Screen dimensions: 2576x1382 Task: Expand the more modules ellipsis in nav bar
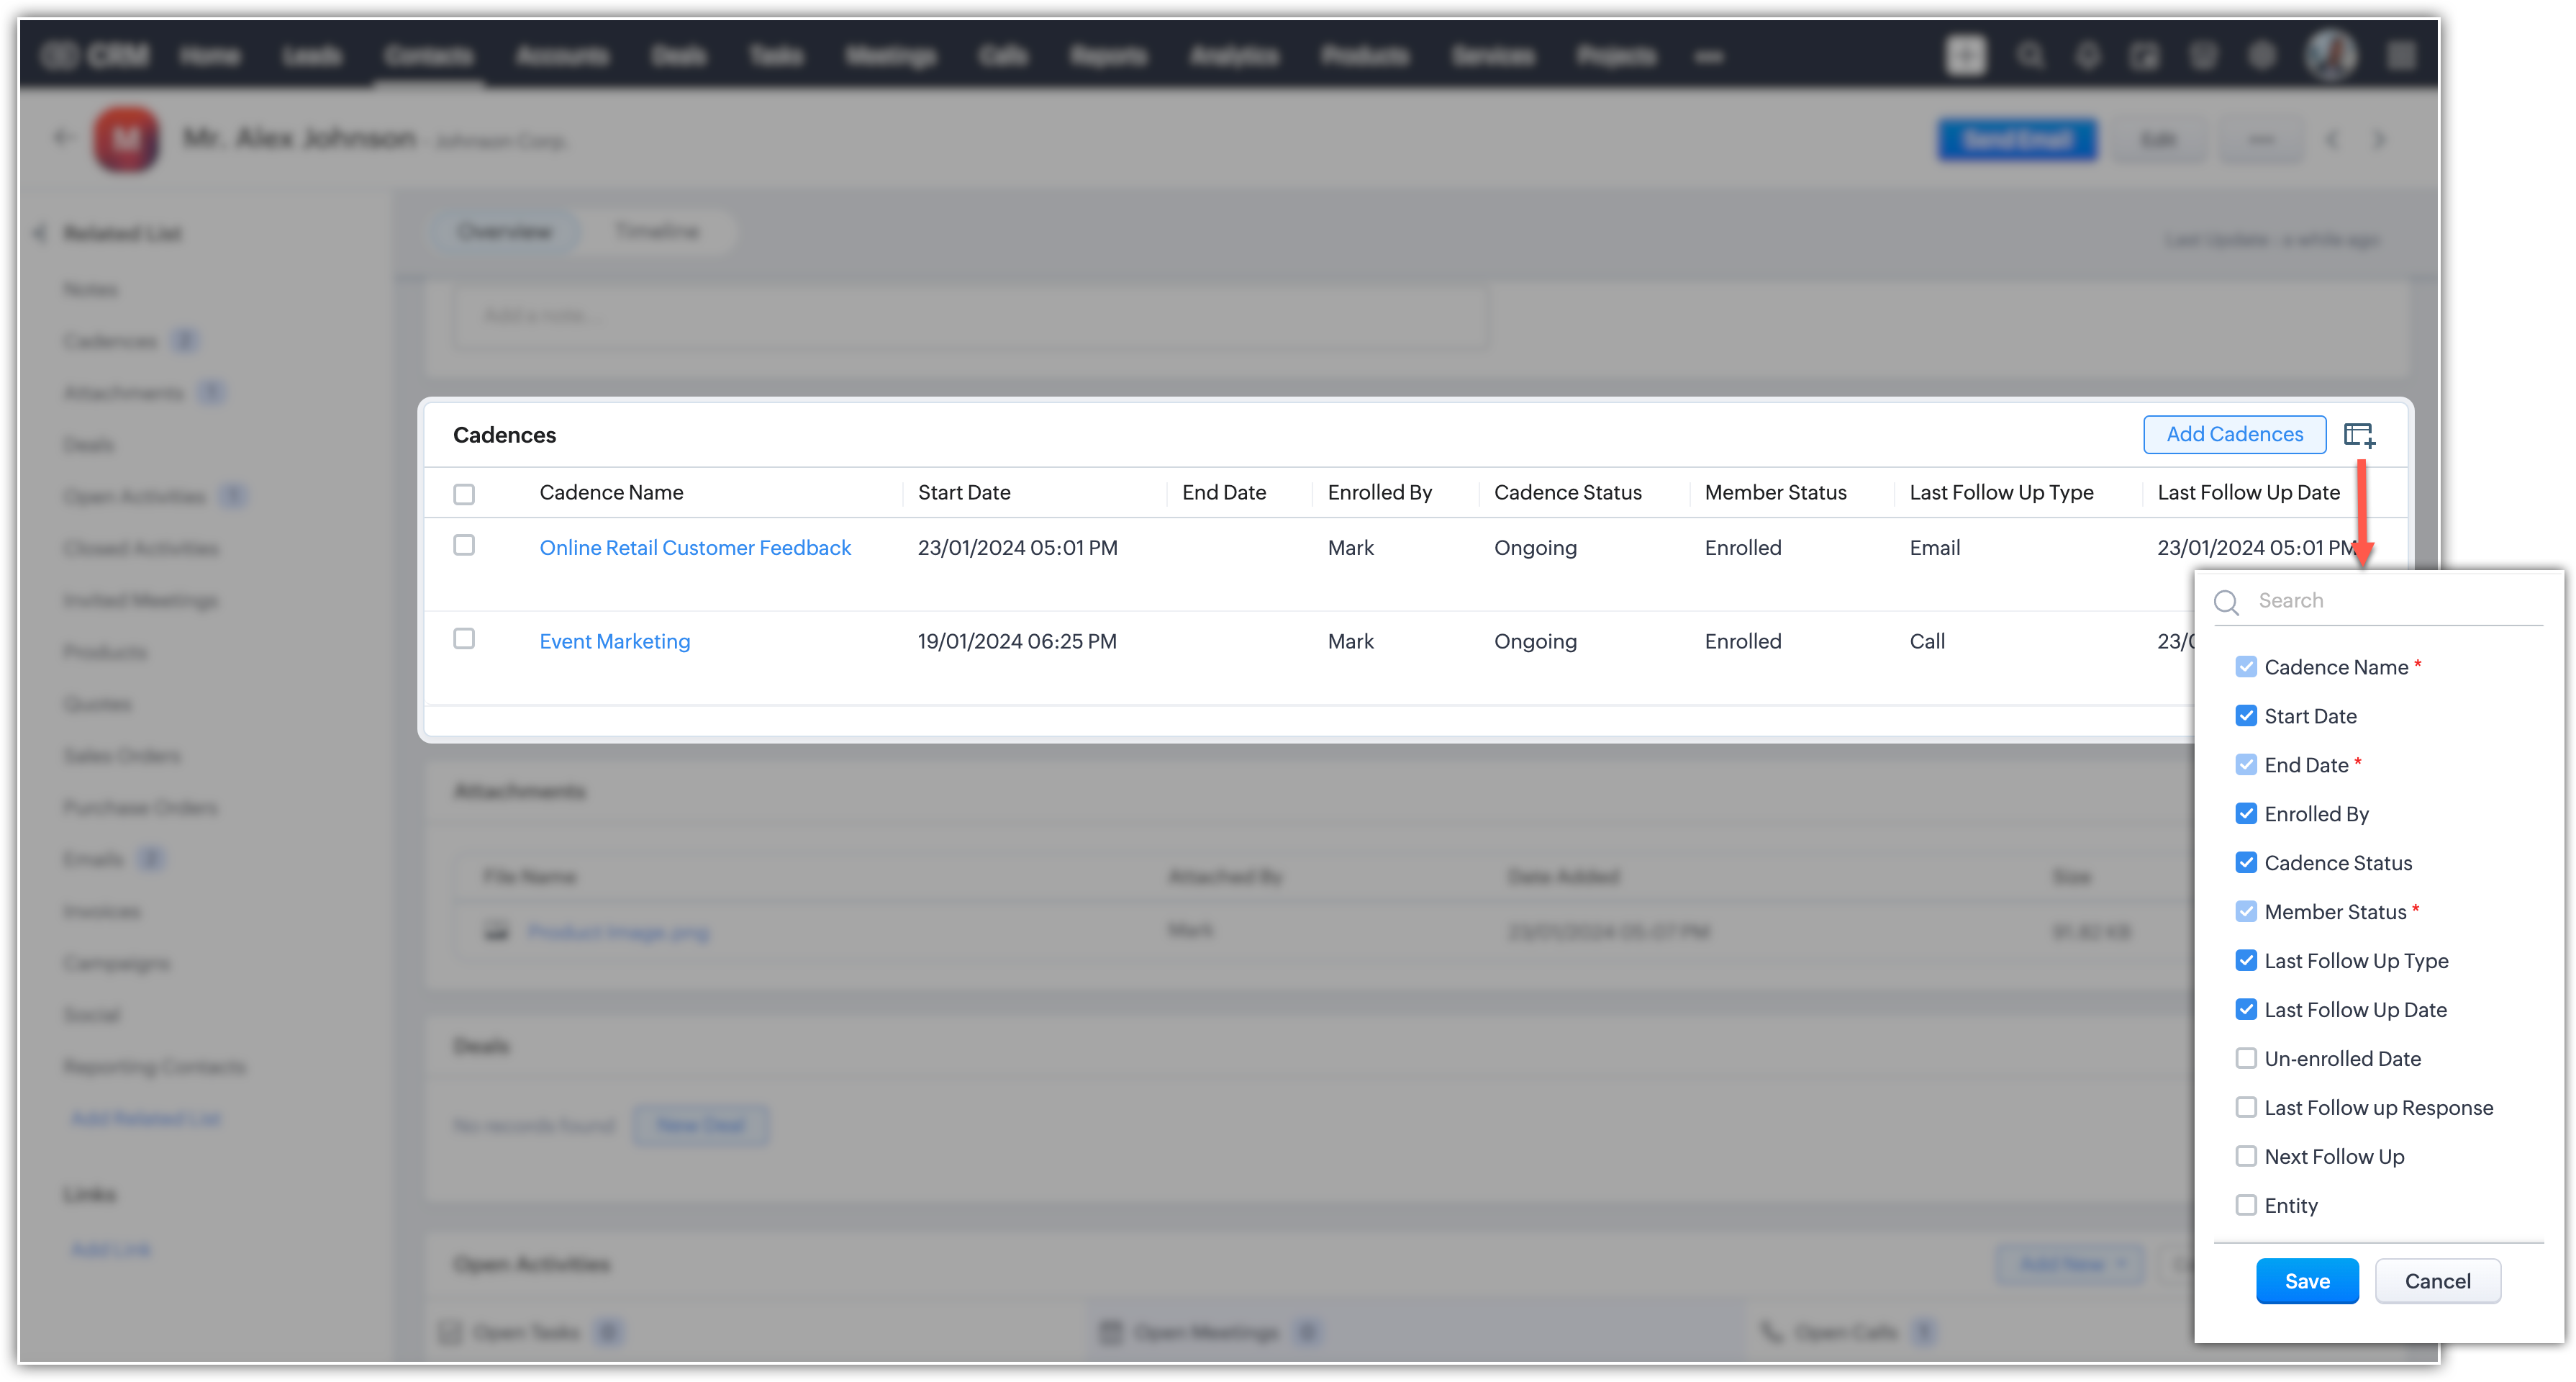point(1709,57)
